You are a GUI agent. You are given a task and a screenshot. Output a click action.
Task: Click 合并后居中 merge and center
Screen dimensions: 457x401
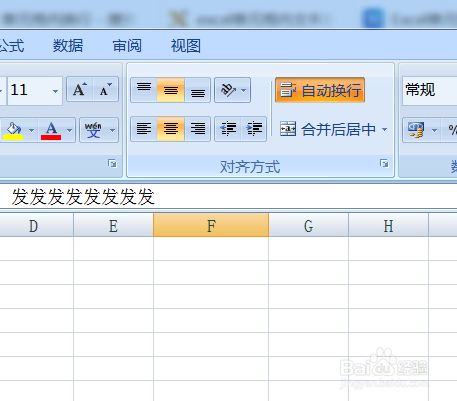tap(328, 129)
